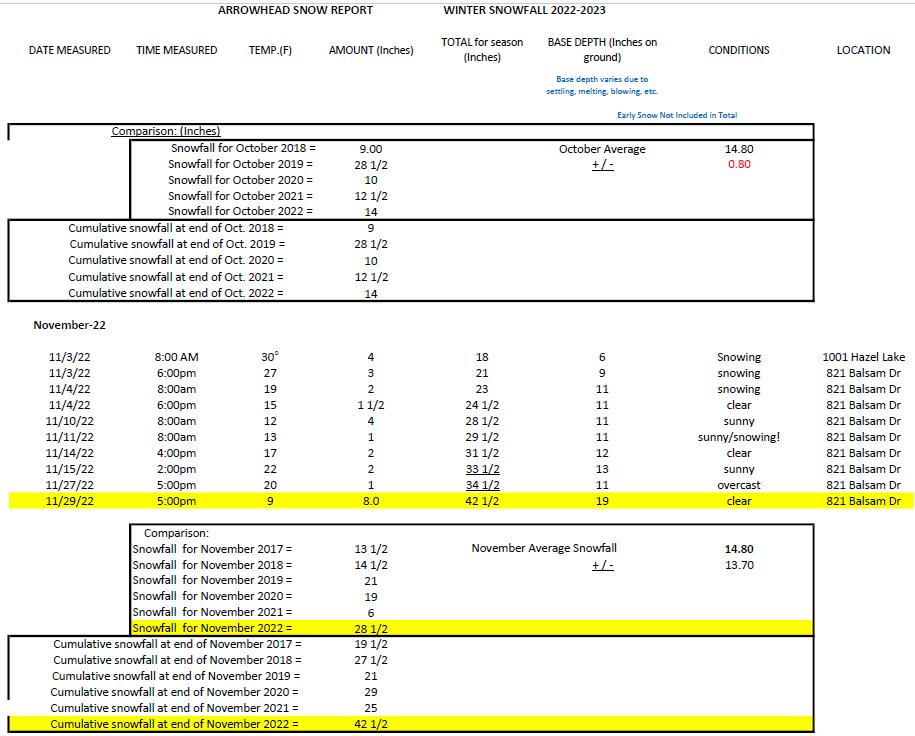
Task: Select Snowfall for October 2019 label
Action: point(240,164)
